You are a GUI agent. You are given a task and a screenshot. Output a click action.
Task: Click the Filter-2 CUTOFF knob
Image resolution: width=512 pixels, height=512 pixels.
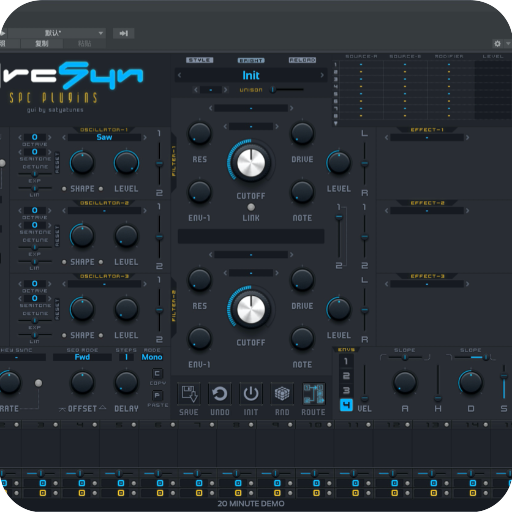pyautogui.click(x=251, y=310)
